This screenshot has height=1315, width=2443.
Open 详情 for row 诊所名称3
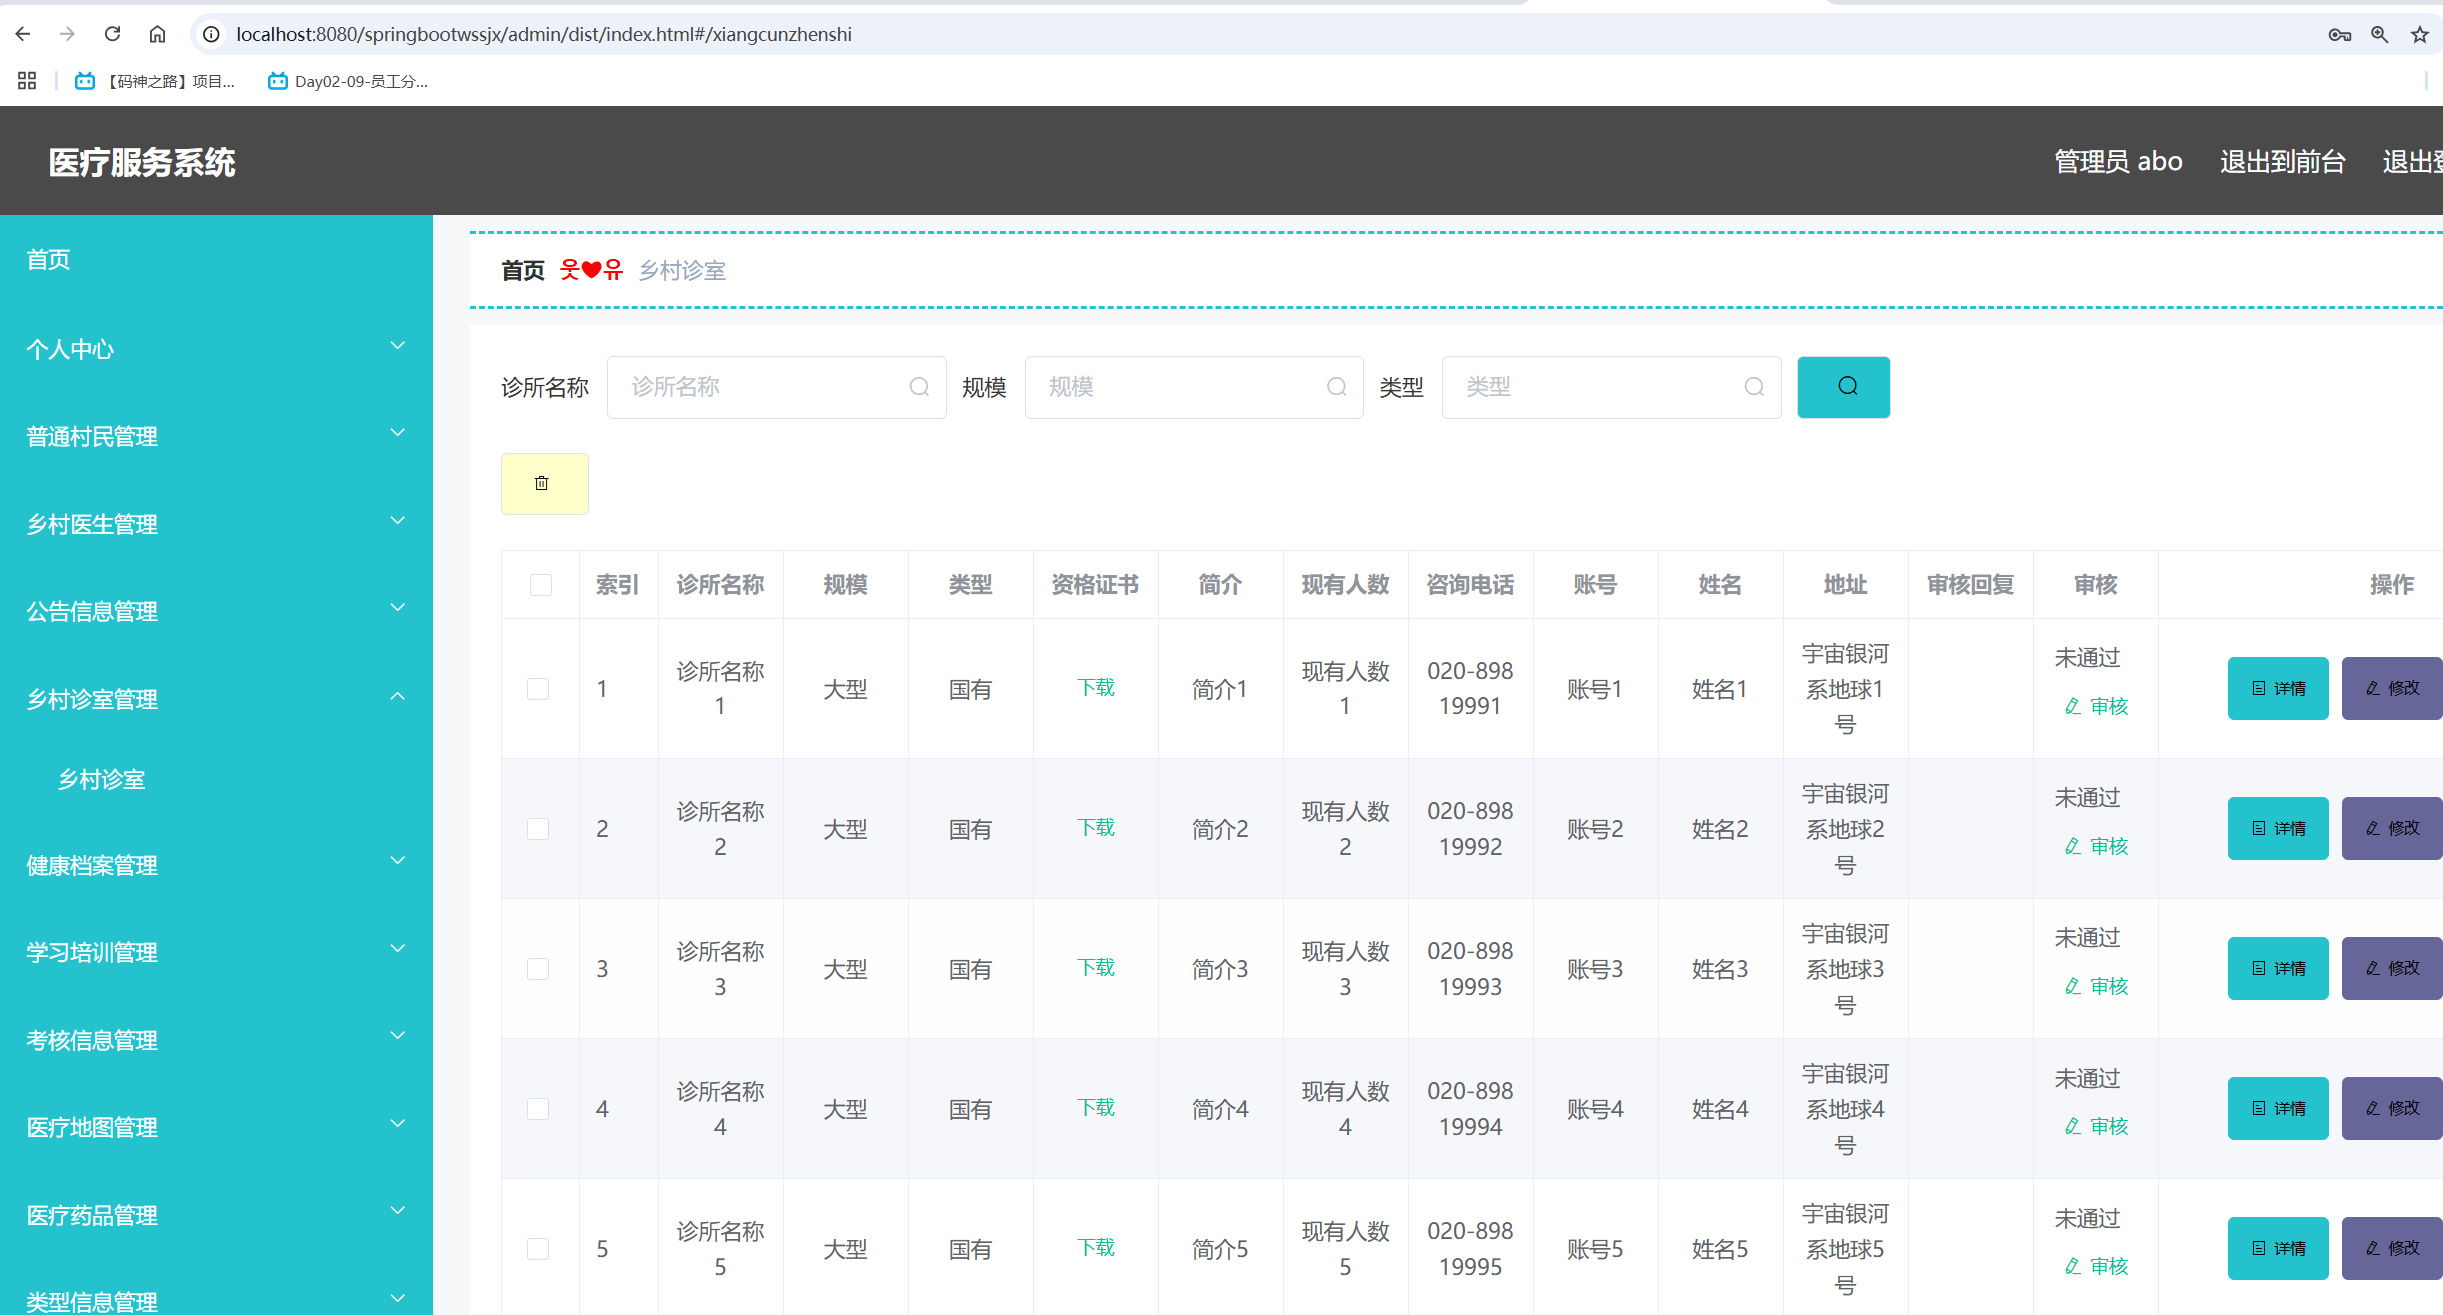tap(2278, 968)
